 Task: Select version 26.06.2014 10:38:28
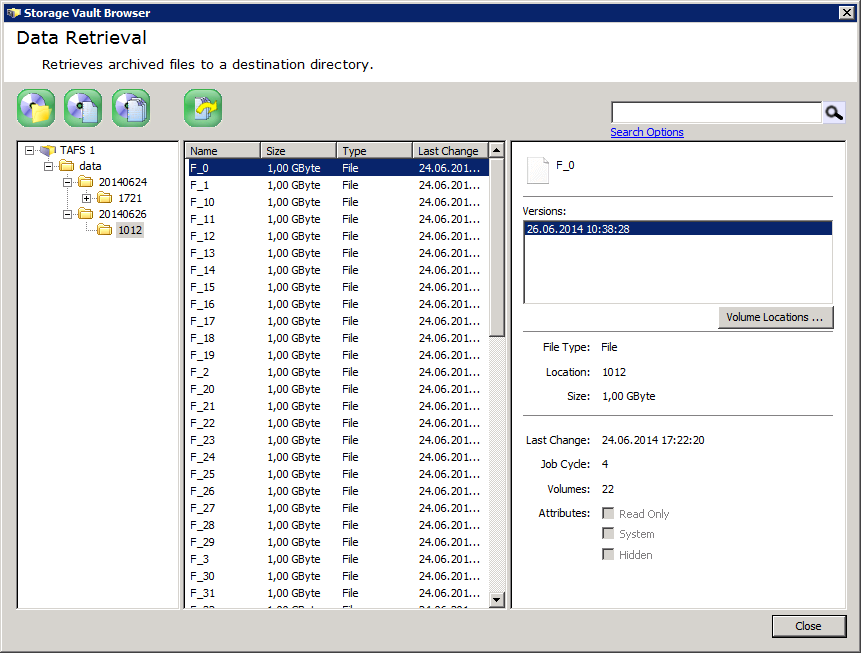click(678, 229)
